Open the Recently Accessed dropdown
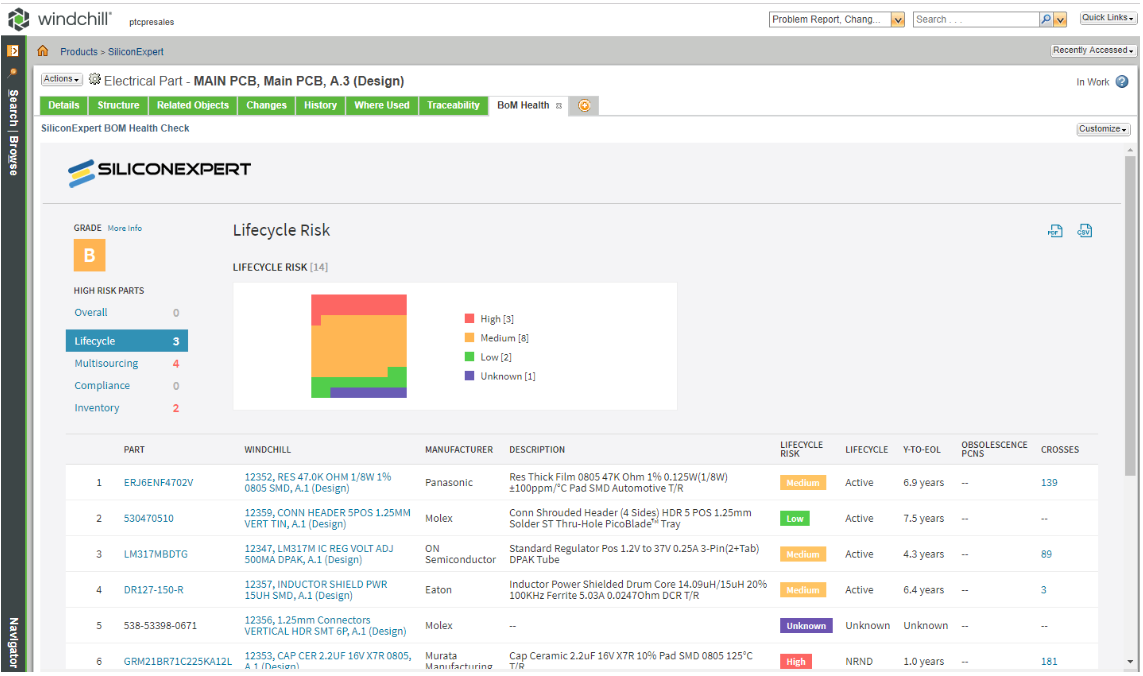 (1093, 50)
